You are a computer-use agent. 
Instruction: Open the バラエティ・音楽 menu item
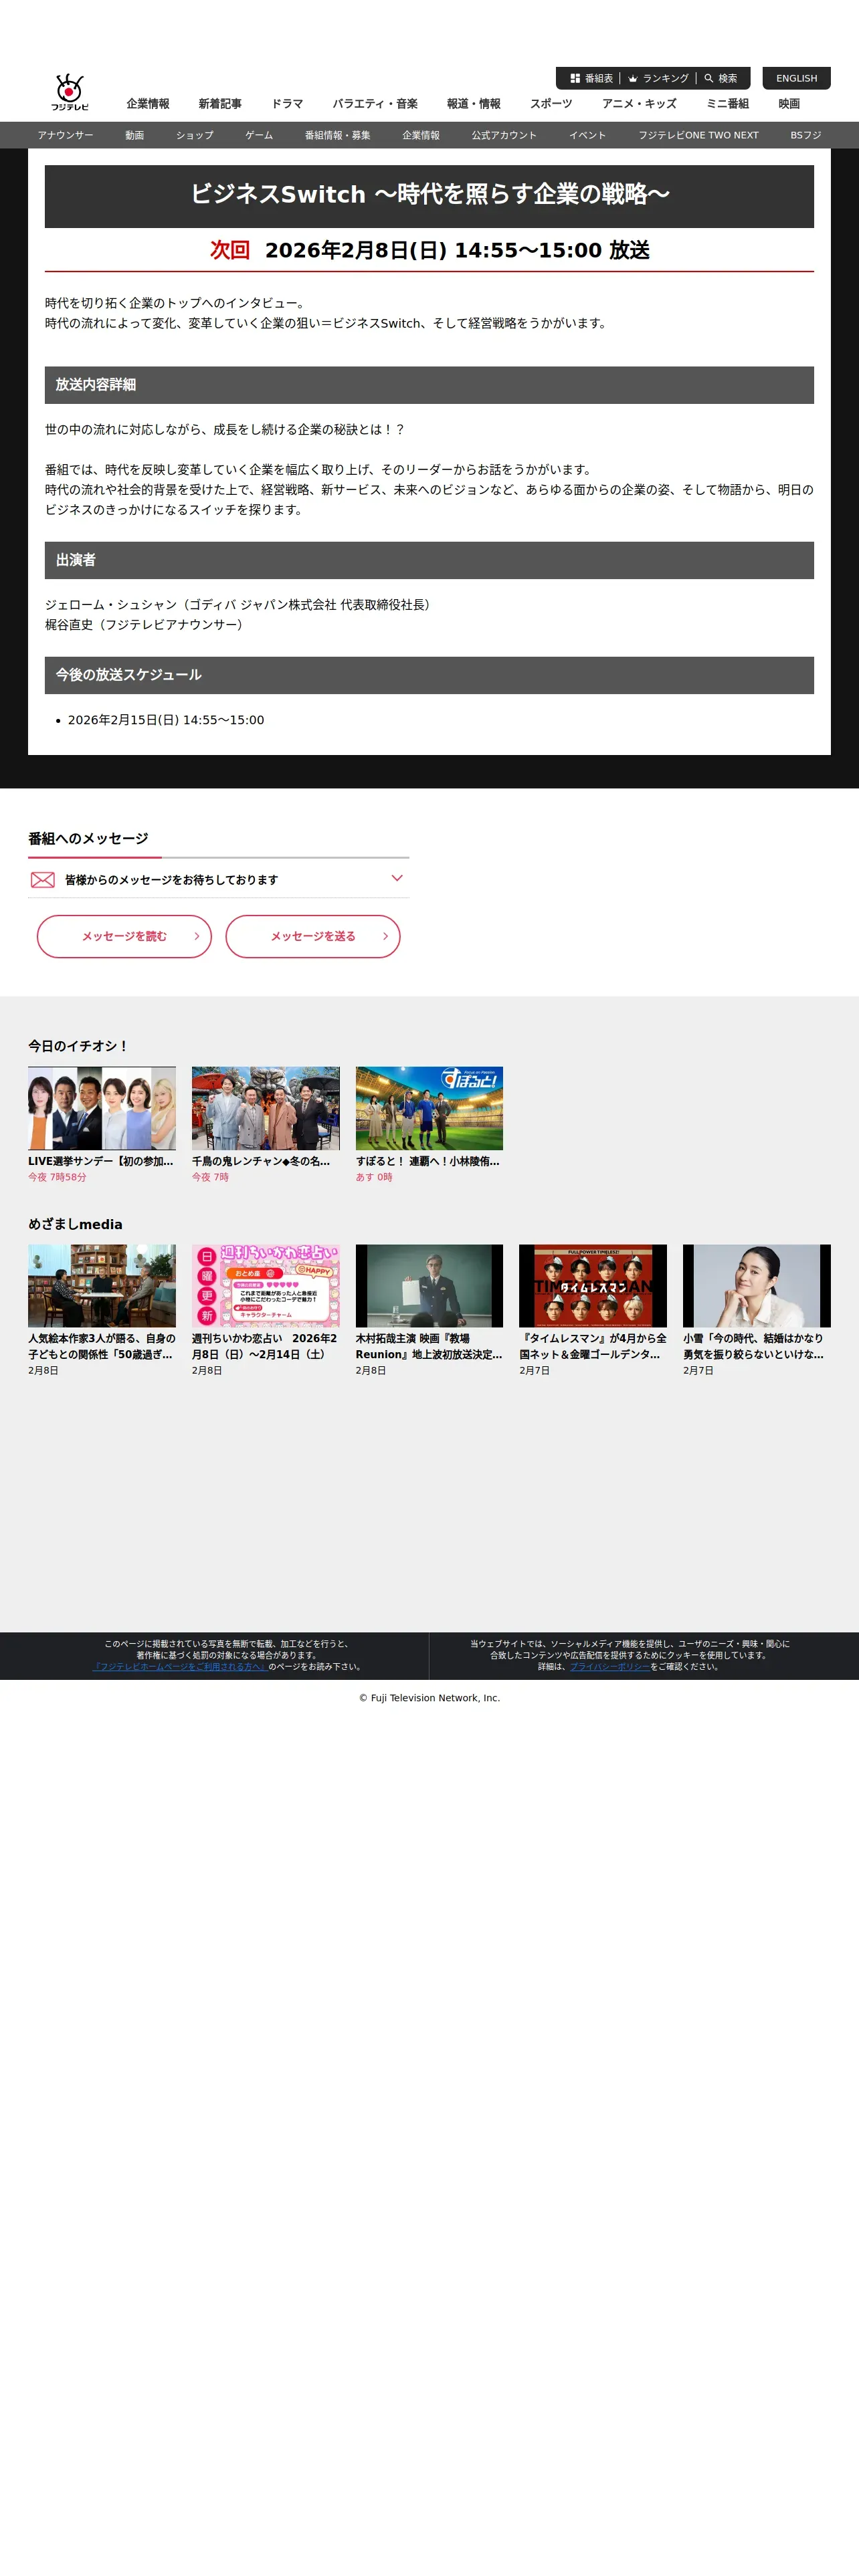[375, 104]
